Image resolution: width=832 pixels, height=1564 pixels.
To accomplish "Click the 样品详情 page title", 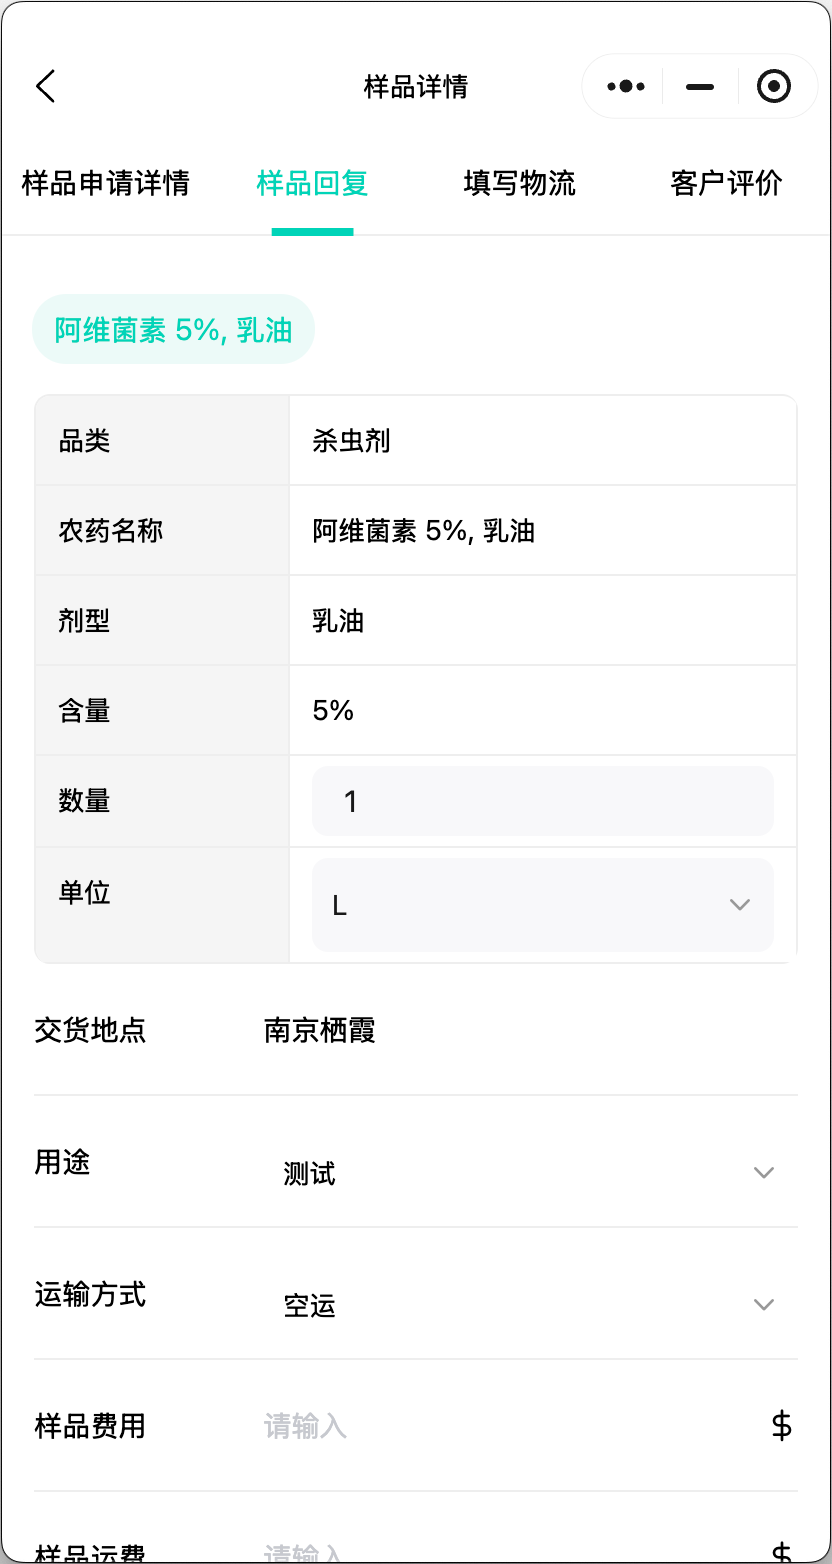I will click(x=415, y=87).
